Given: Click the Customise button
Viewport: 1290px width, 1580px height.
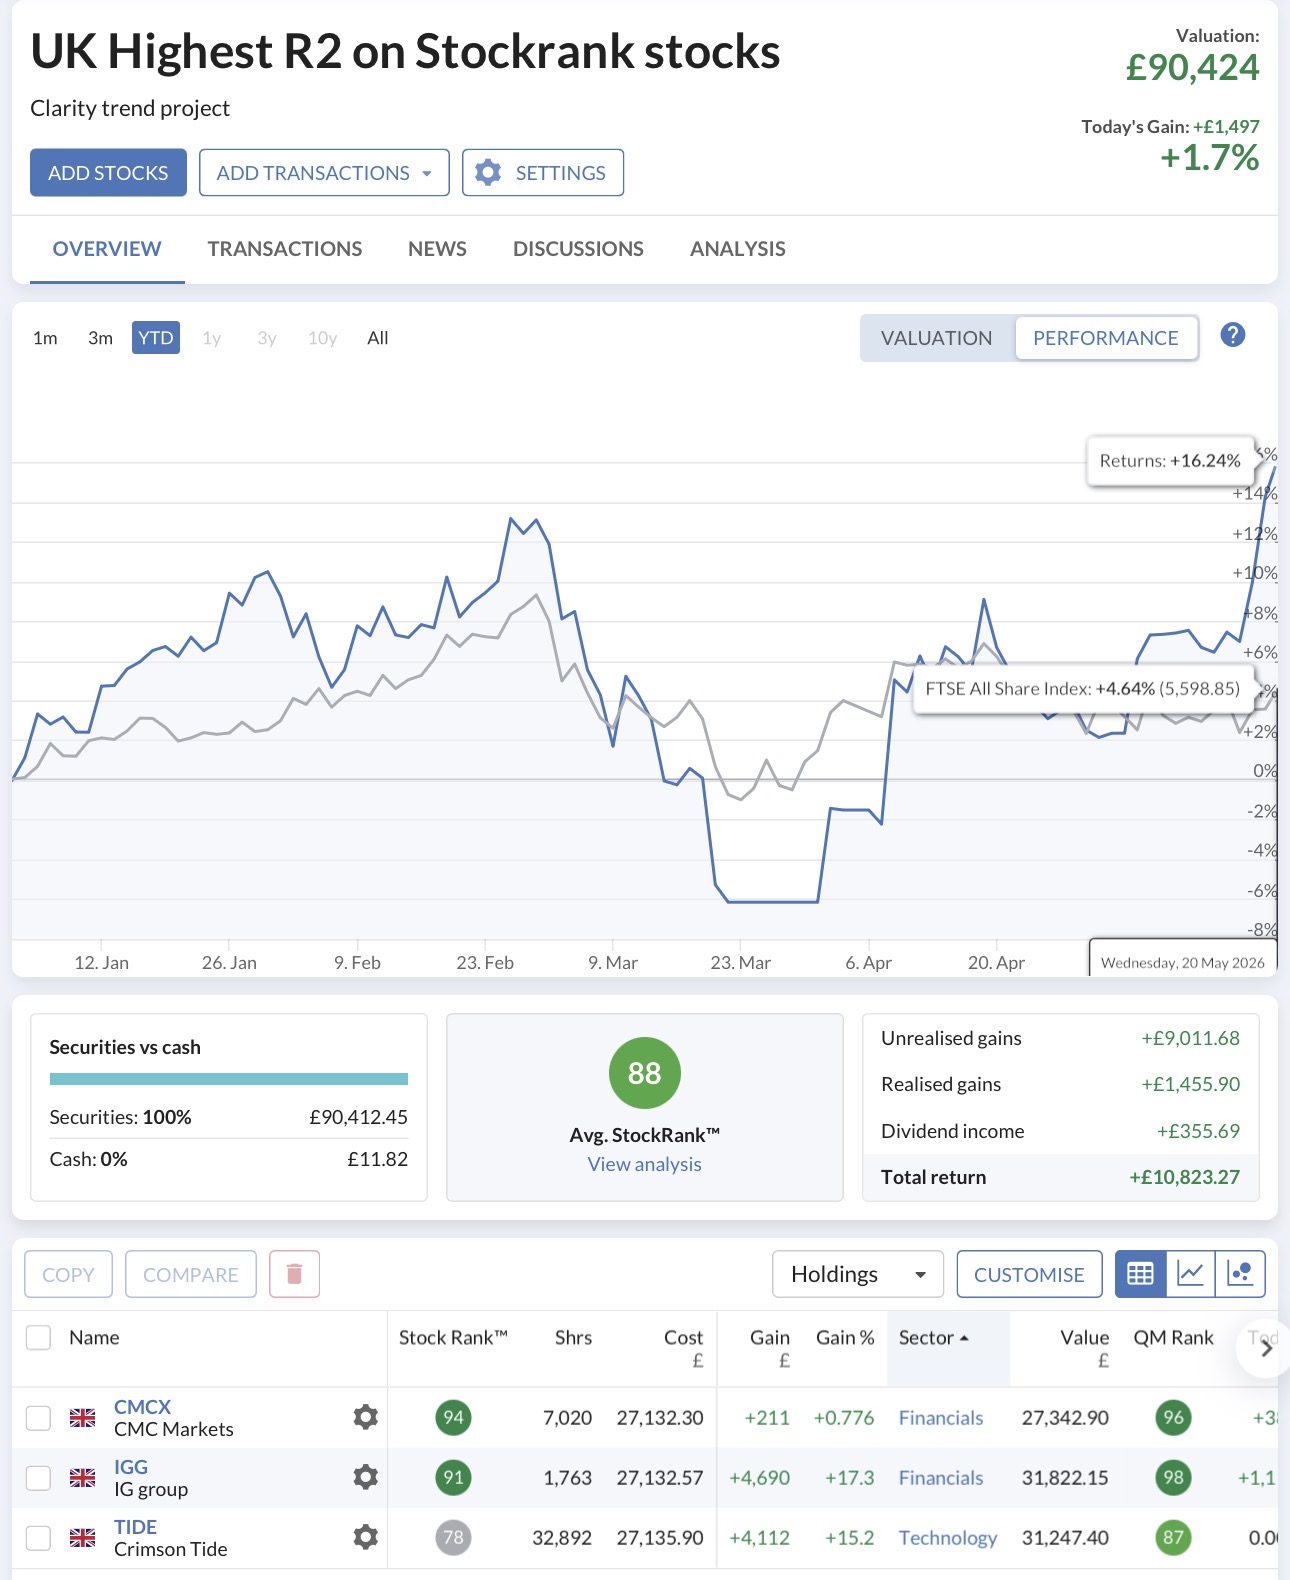Looking at the screenshot, I should [x=1029, y=1274].
